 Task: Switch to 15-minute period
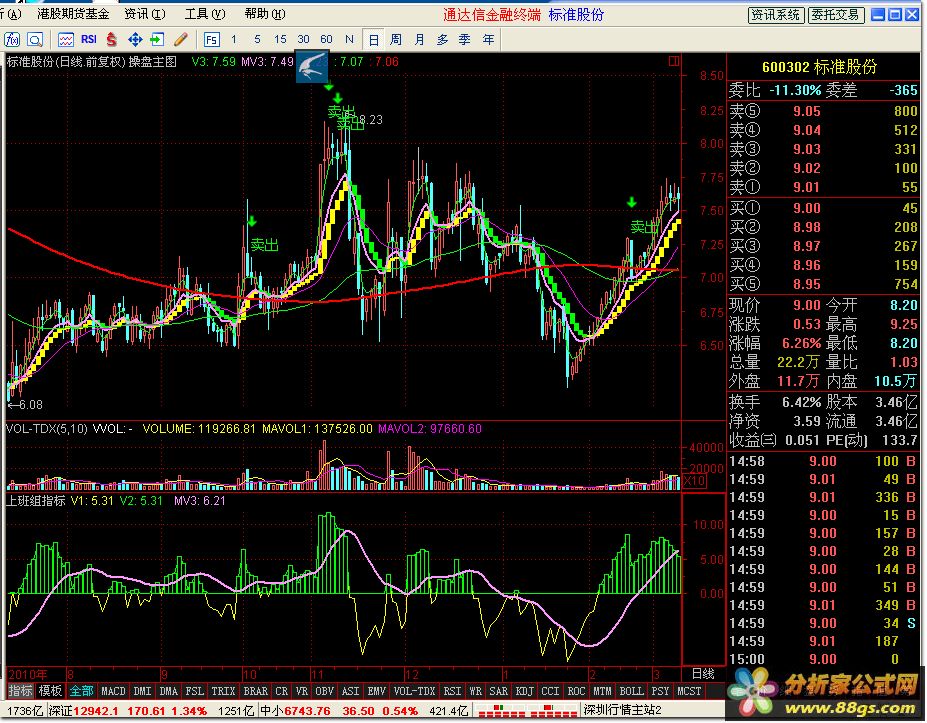(280, 39)
